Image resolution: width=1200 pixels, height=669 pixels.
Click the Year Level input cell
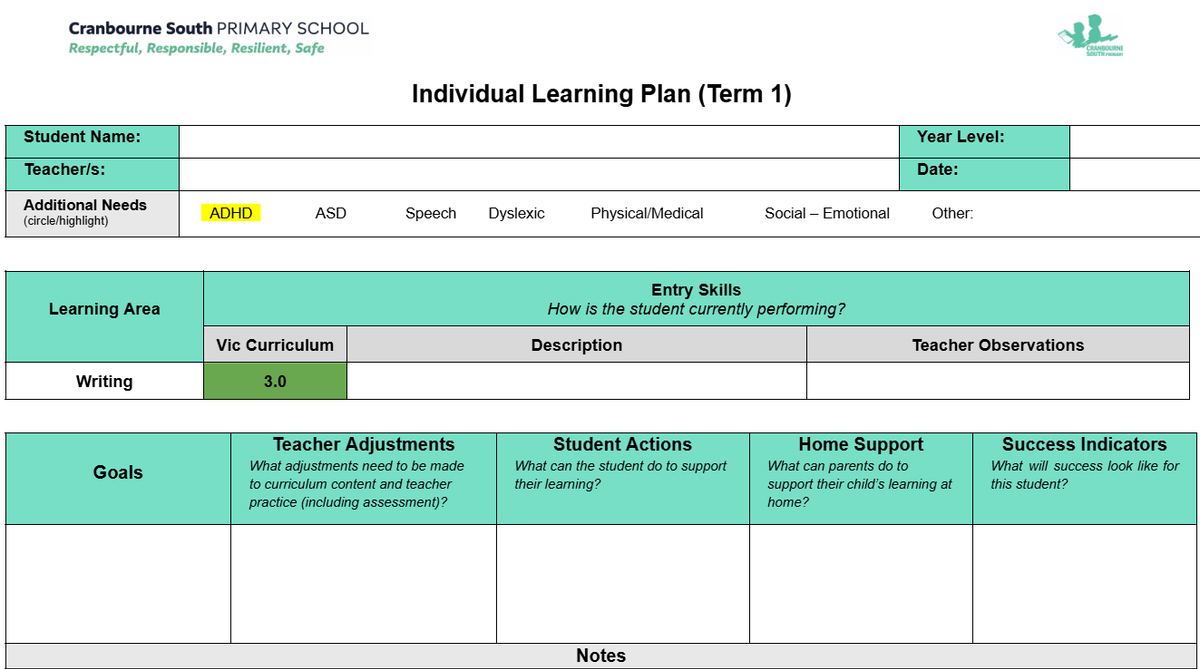click(x=1134, y=141)
